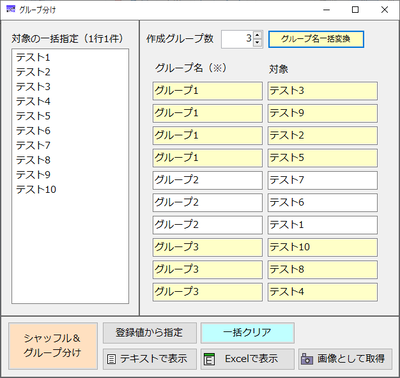
Task: Select the テスト5 line in target list
Action: (33, 116)
